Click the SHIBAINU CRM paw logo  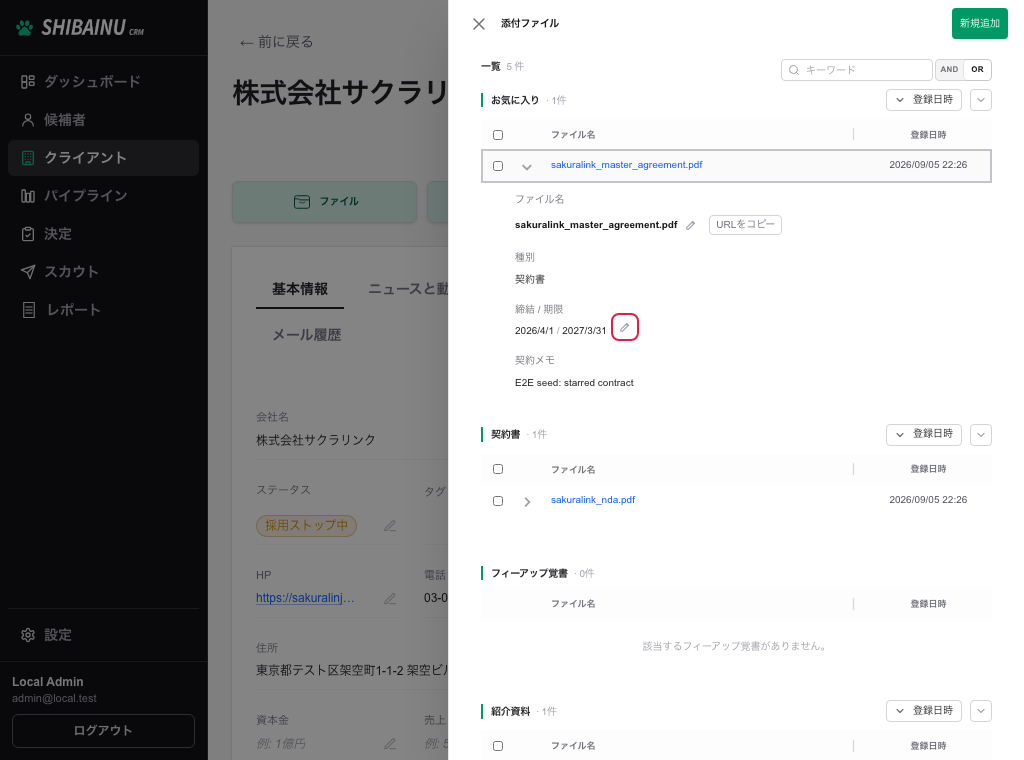[80, 28]
